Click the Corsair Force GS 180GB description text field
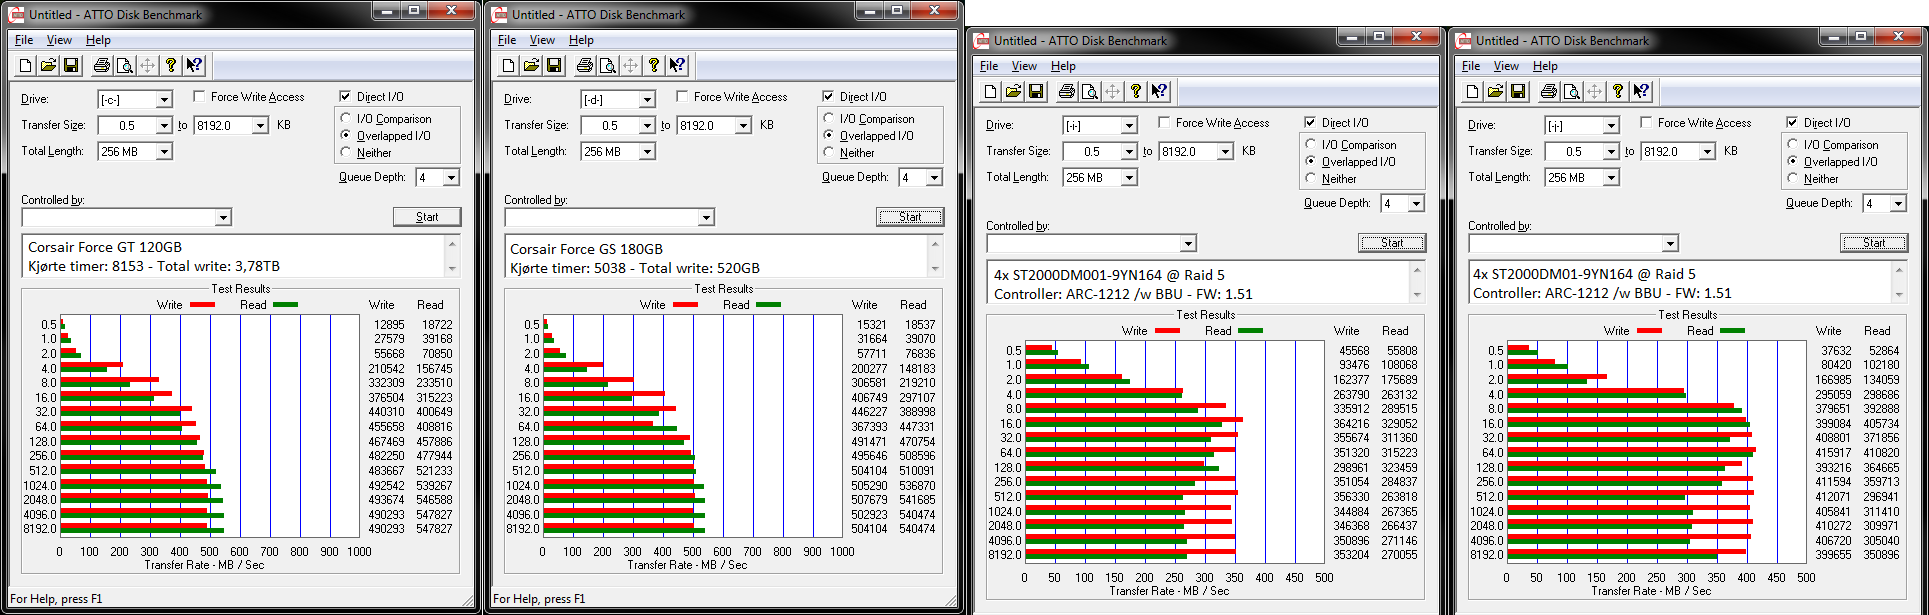The image size is (1929, 615). [x=715, y=258]
